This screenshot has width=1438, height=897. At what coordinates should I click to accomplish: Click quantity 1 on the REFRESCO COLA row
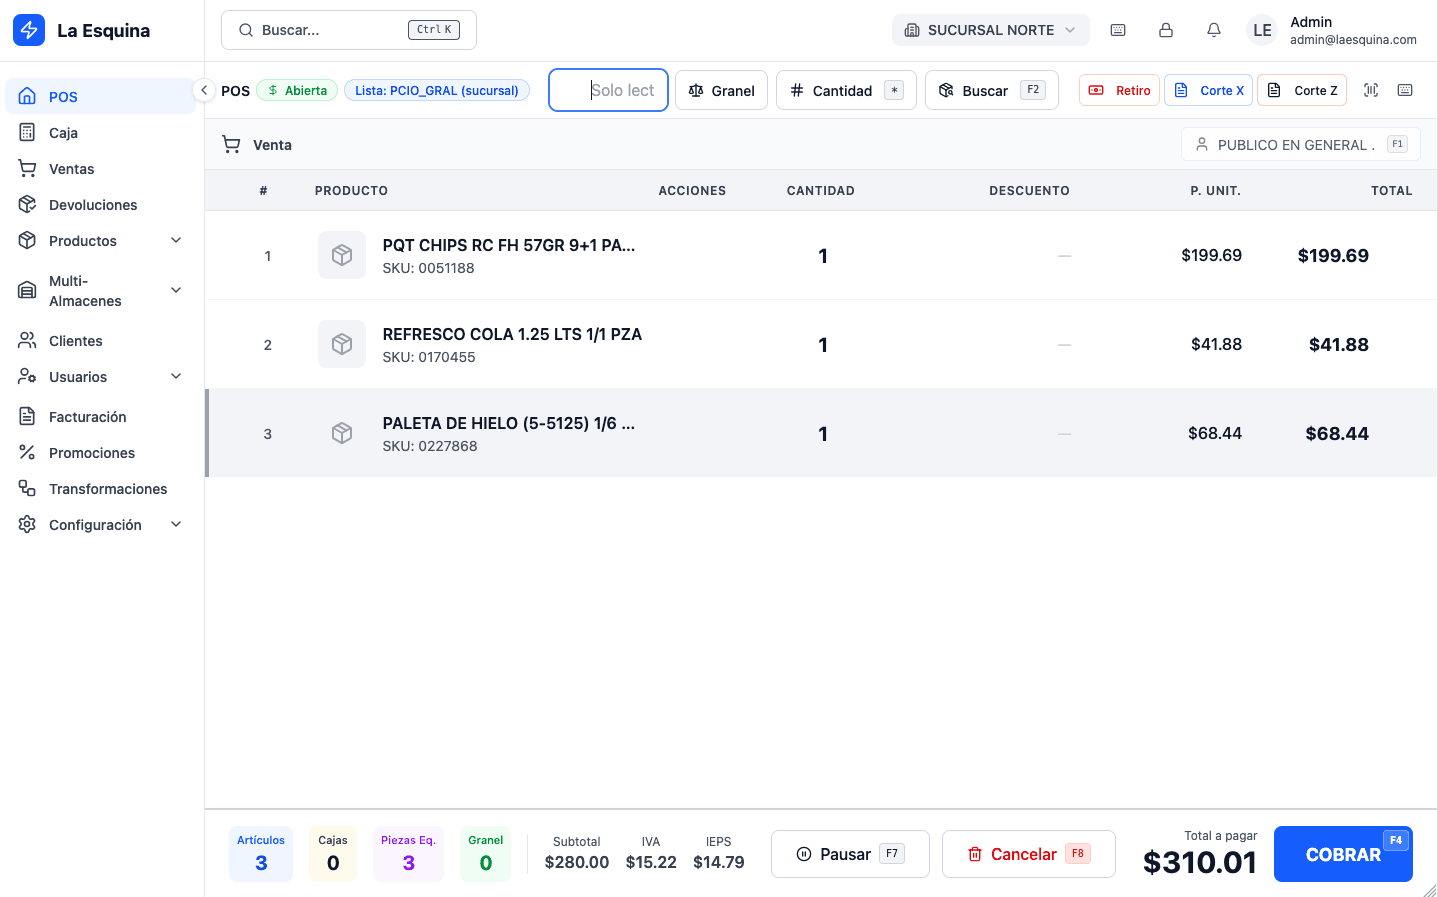coord(822,345)
